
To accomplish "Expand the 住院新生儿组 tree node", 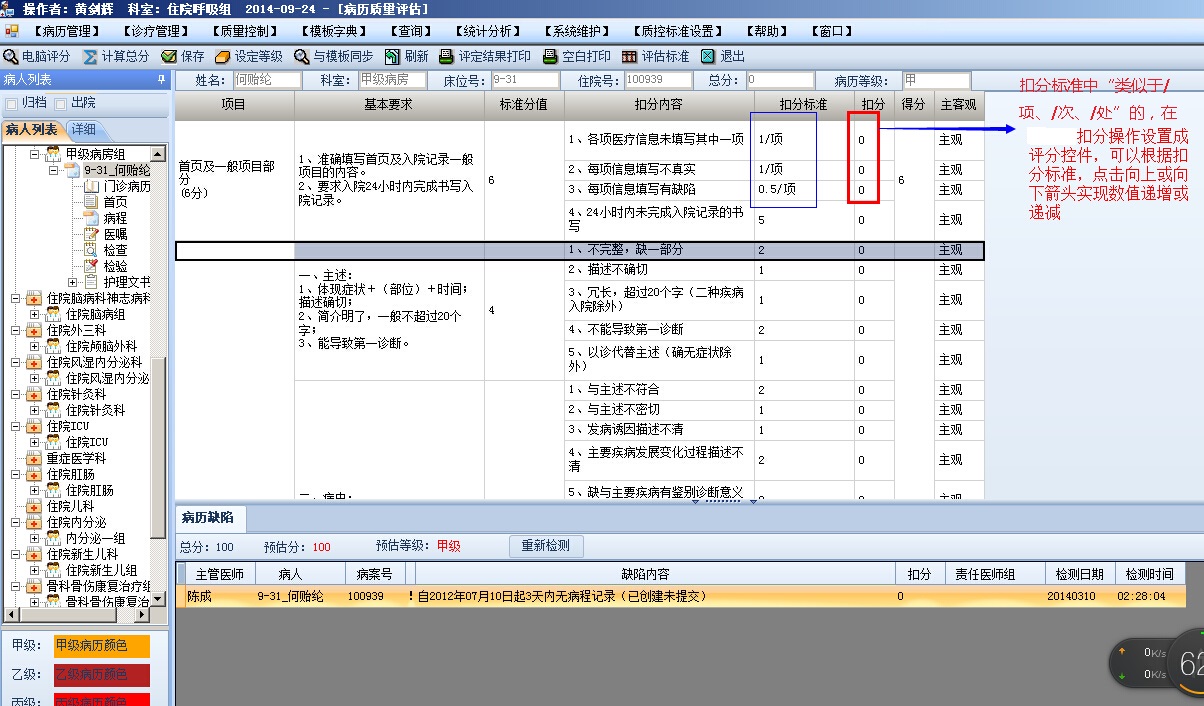I will [33, 570].
